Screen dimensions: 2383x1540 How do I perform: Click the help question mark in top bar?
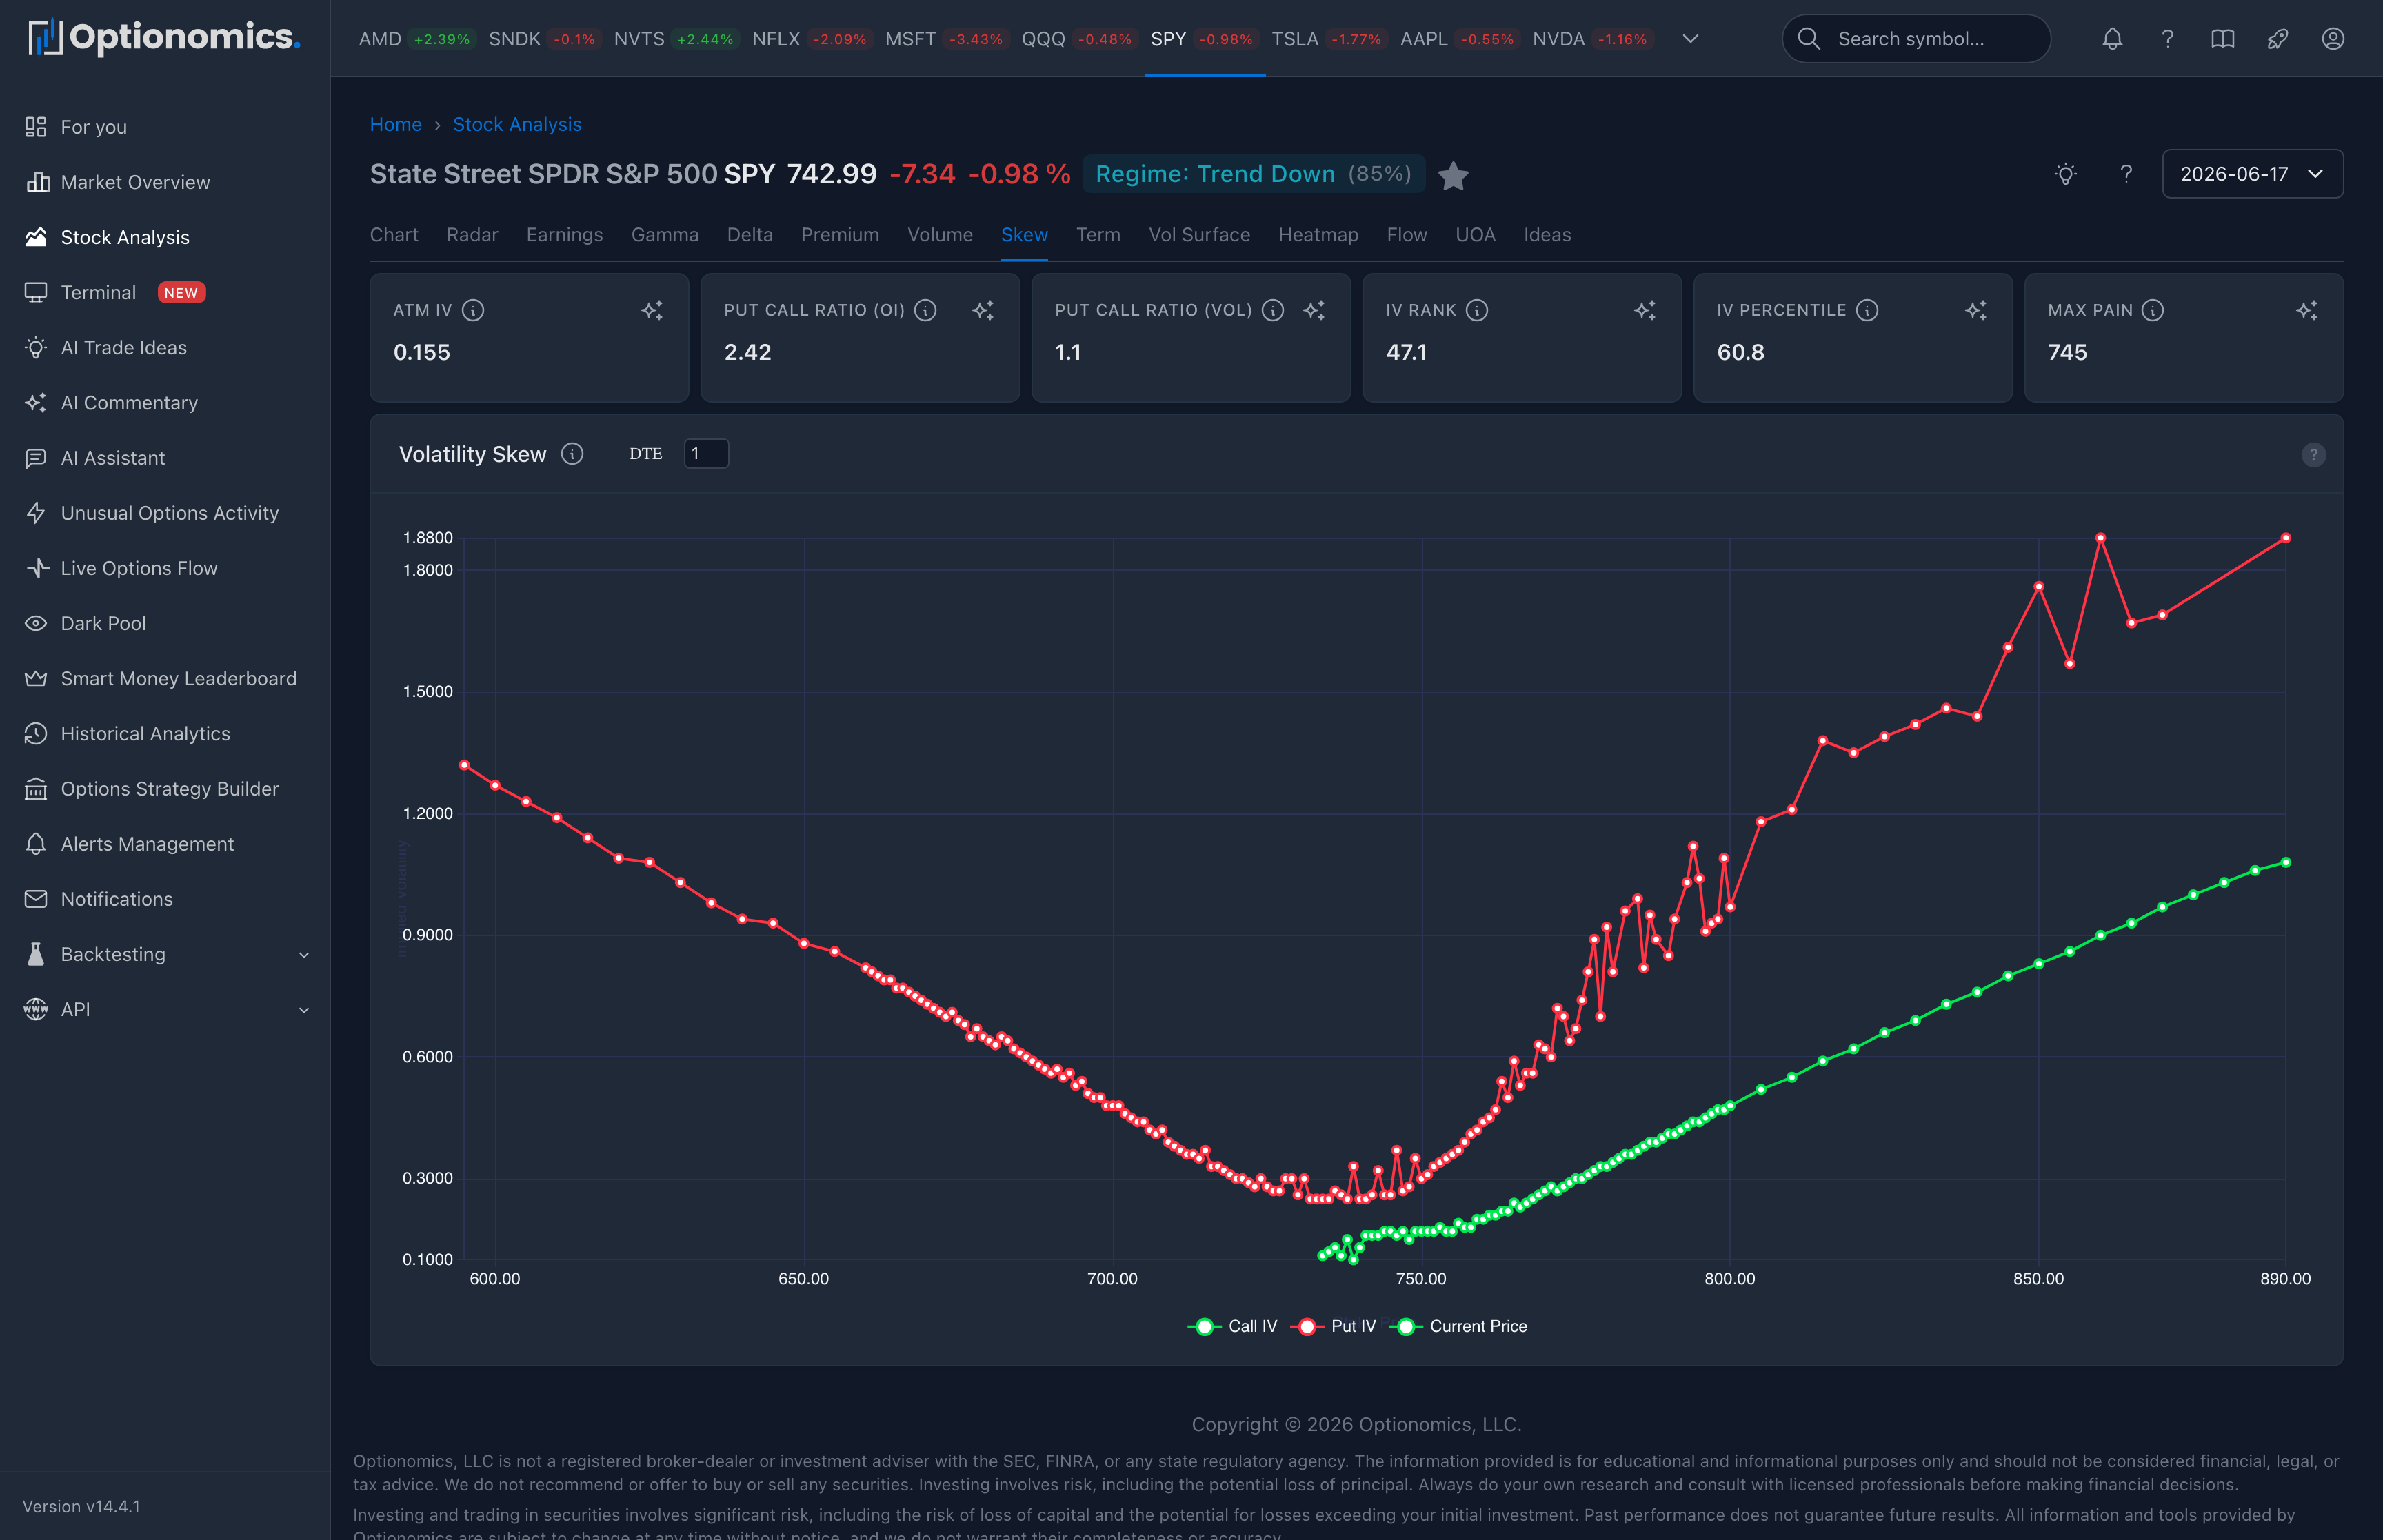2167,39
